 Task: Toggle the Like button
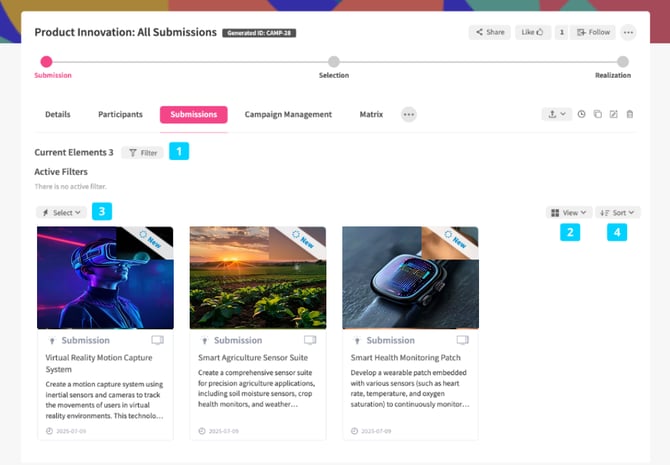[532, 32]
